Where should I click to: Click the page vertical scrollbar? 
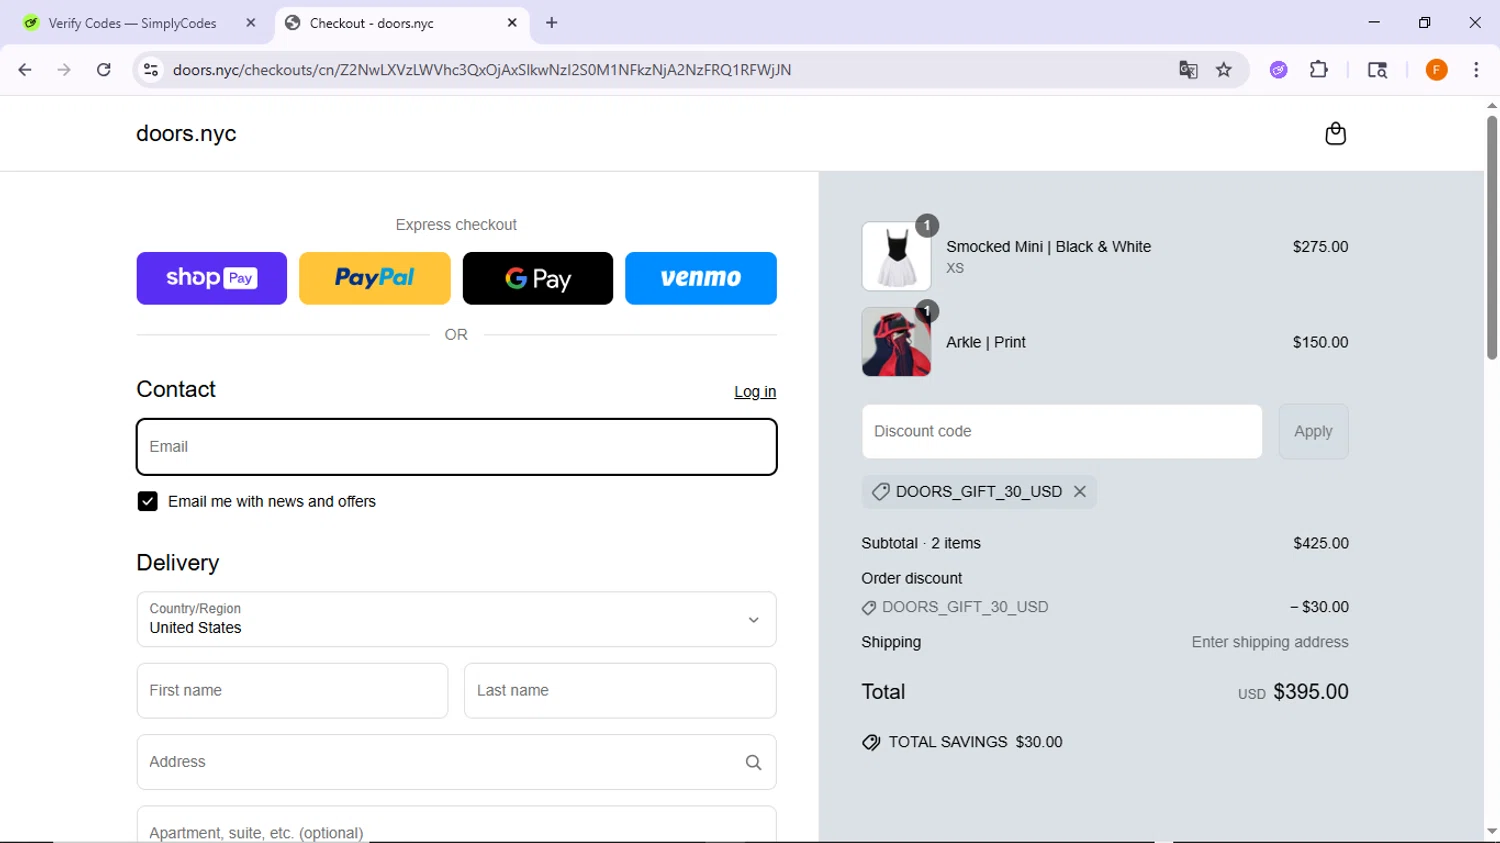tap(1492, 238)
